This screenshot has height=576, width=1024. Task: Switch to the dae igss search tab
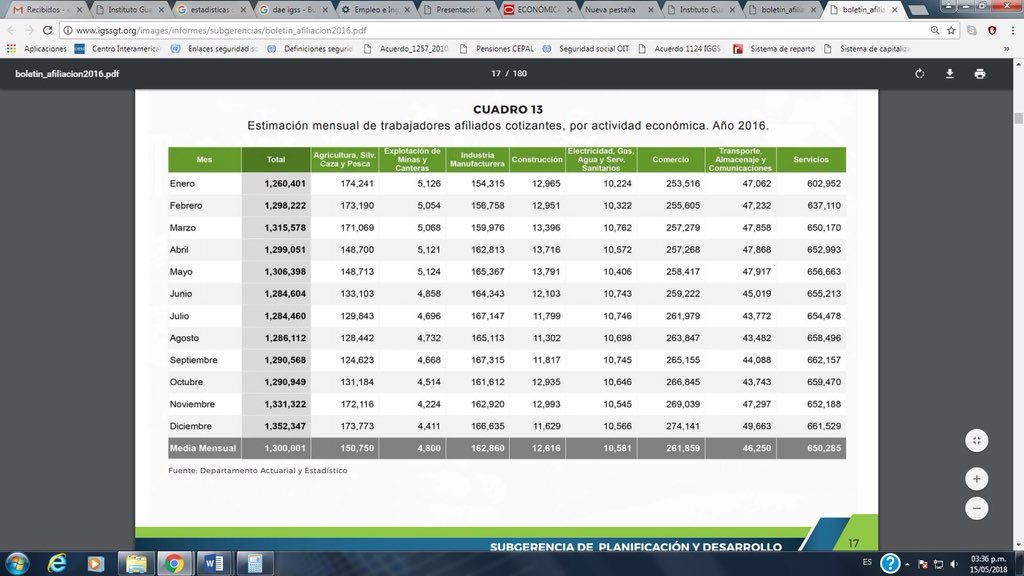pyautogui.click(x=293, y=10)
